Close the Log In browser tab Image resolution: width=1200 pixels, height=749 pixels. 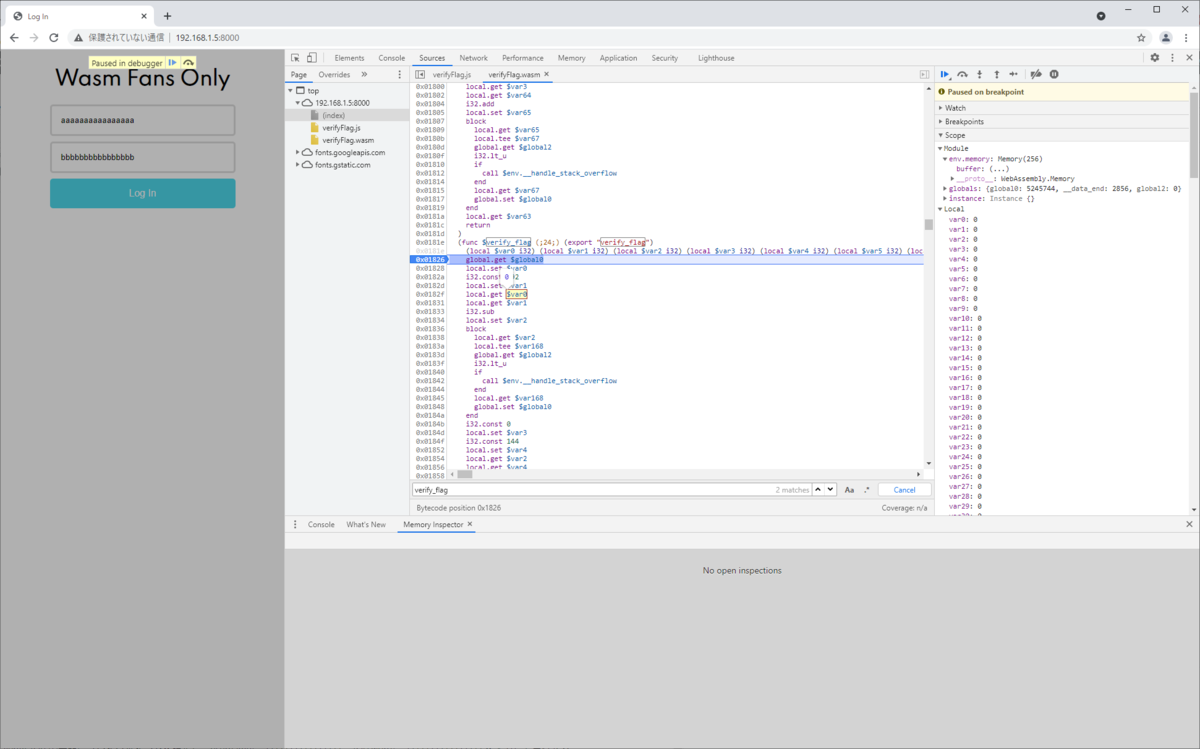pos(144,16)
